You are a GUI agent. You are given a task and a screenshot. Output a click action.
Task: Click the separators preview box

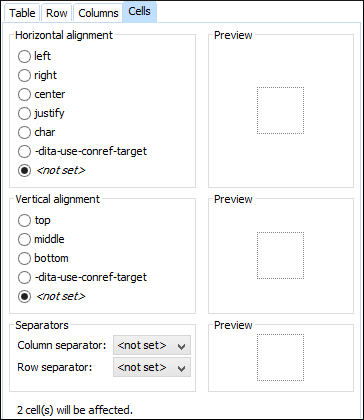280,357
